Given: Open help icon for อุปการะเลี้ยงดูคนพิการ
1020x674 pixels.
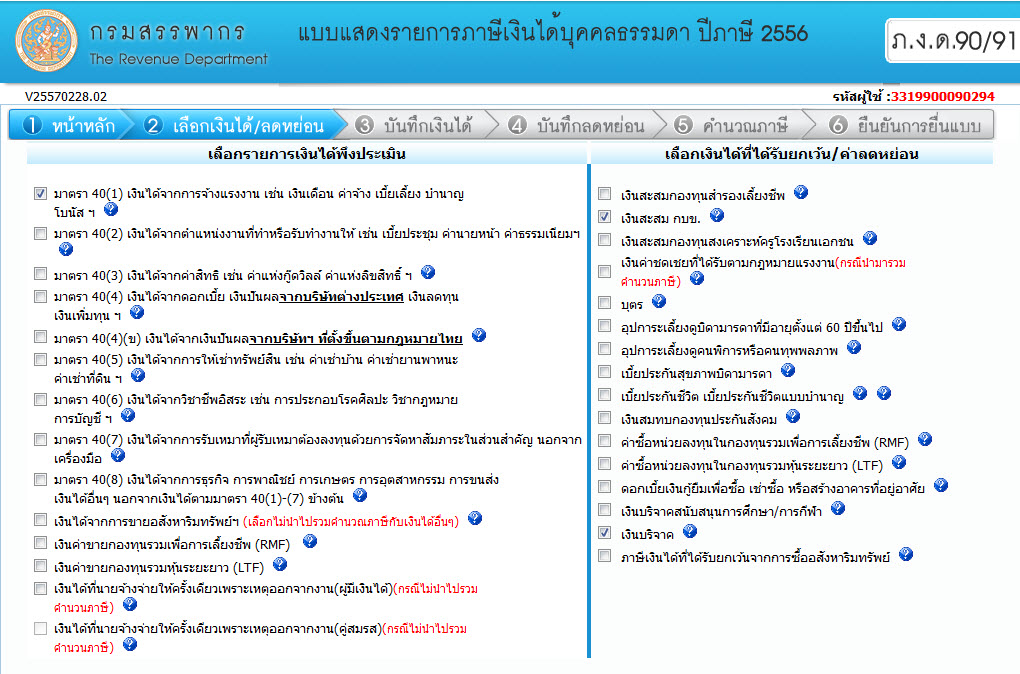Looking at the screenshot, I should [854, 347].
